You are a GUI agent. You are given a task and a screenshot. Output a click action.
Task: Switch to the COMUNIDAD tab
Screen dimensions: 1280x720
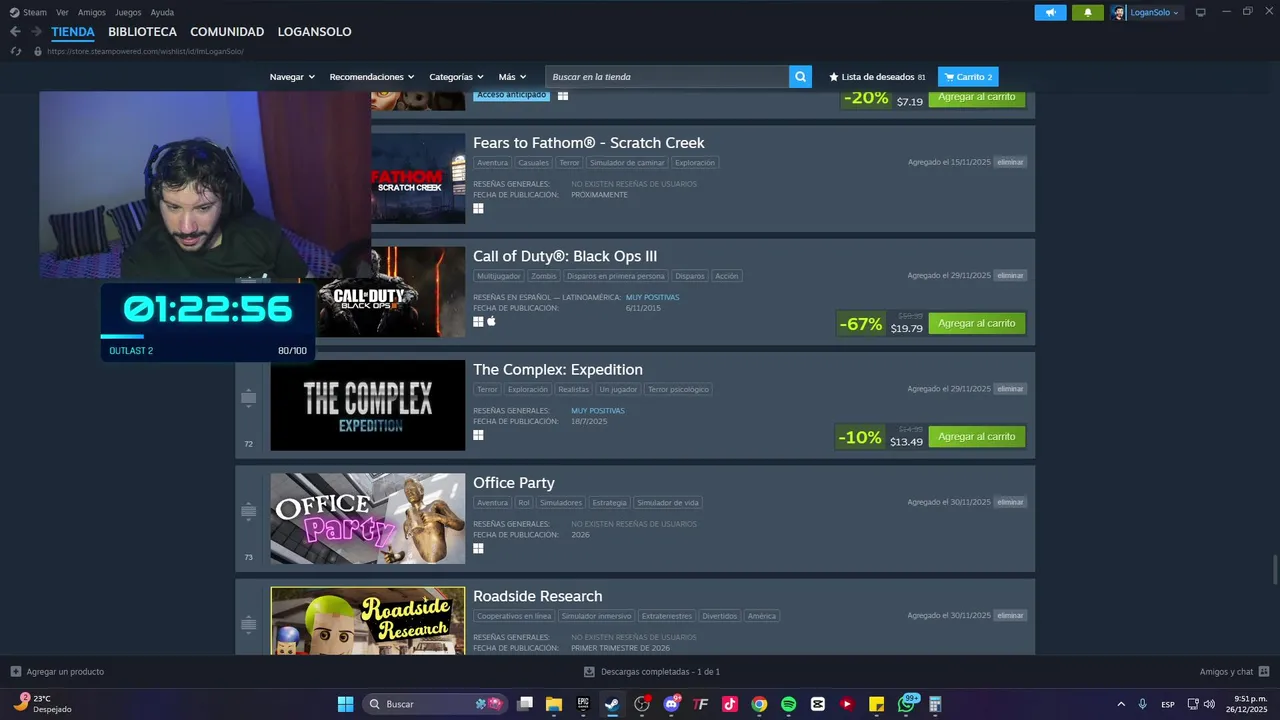pos(227,32)
